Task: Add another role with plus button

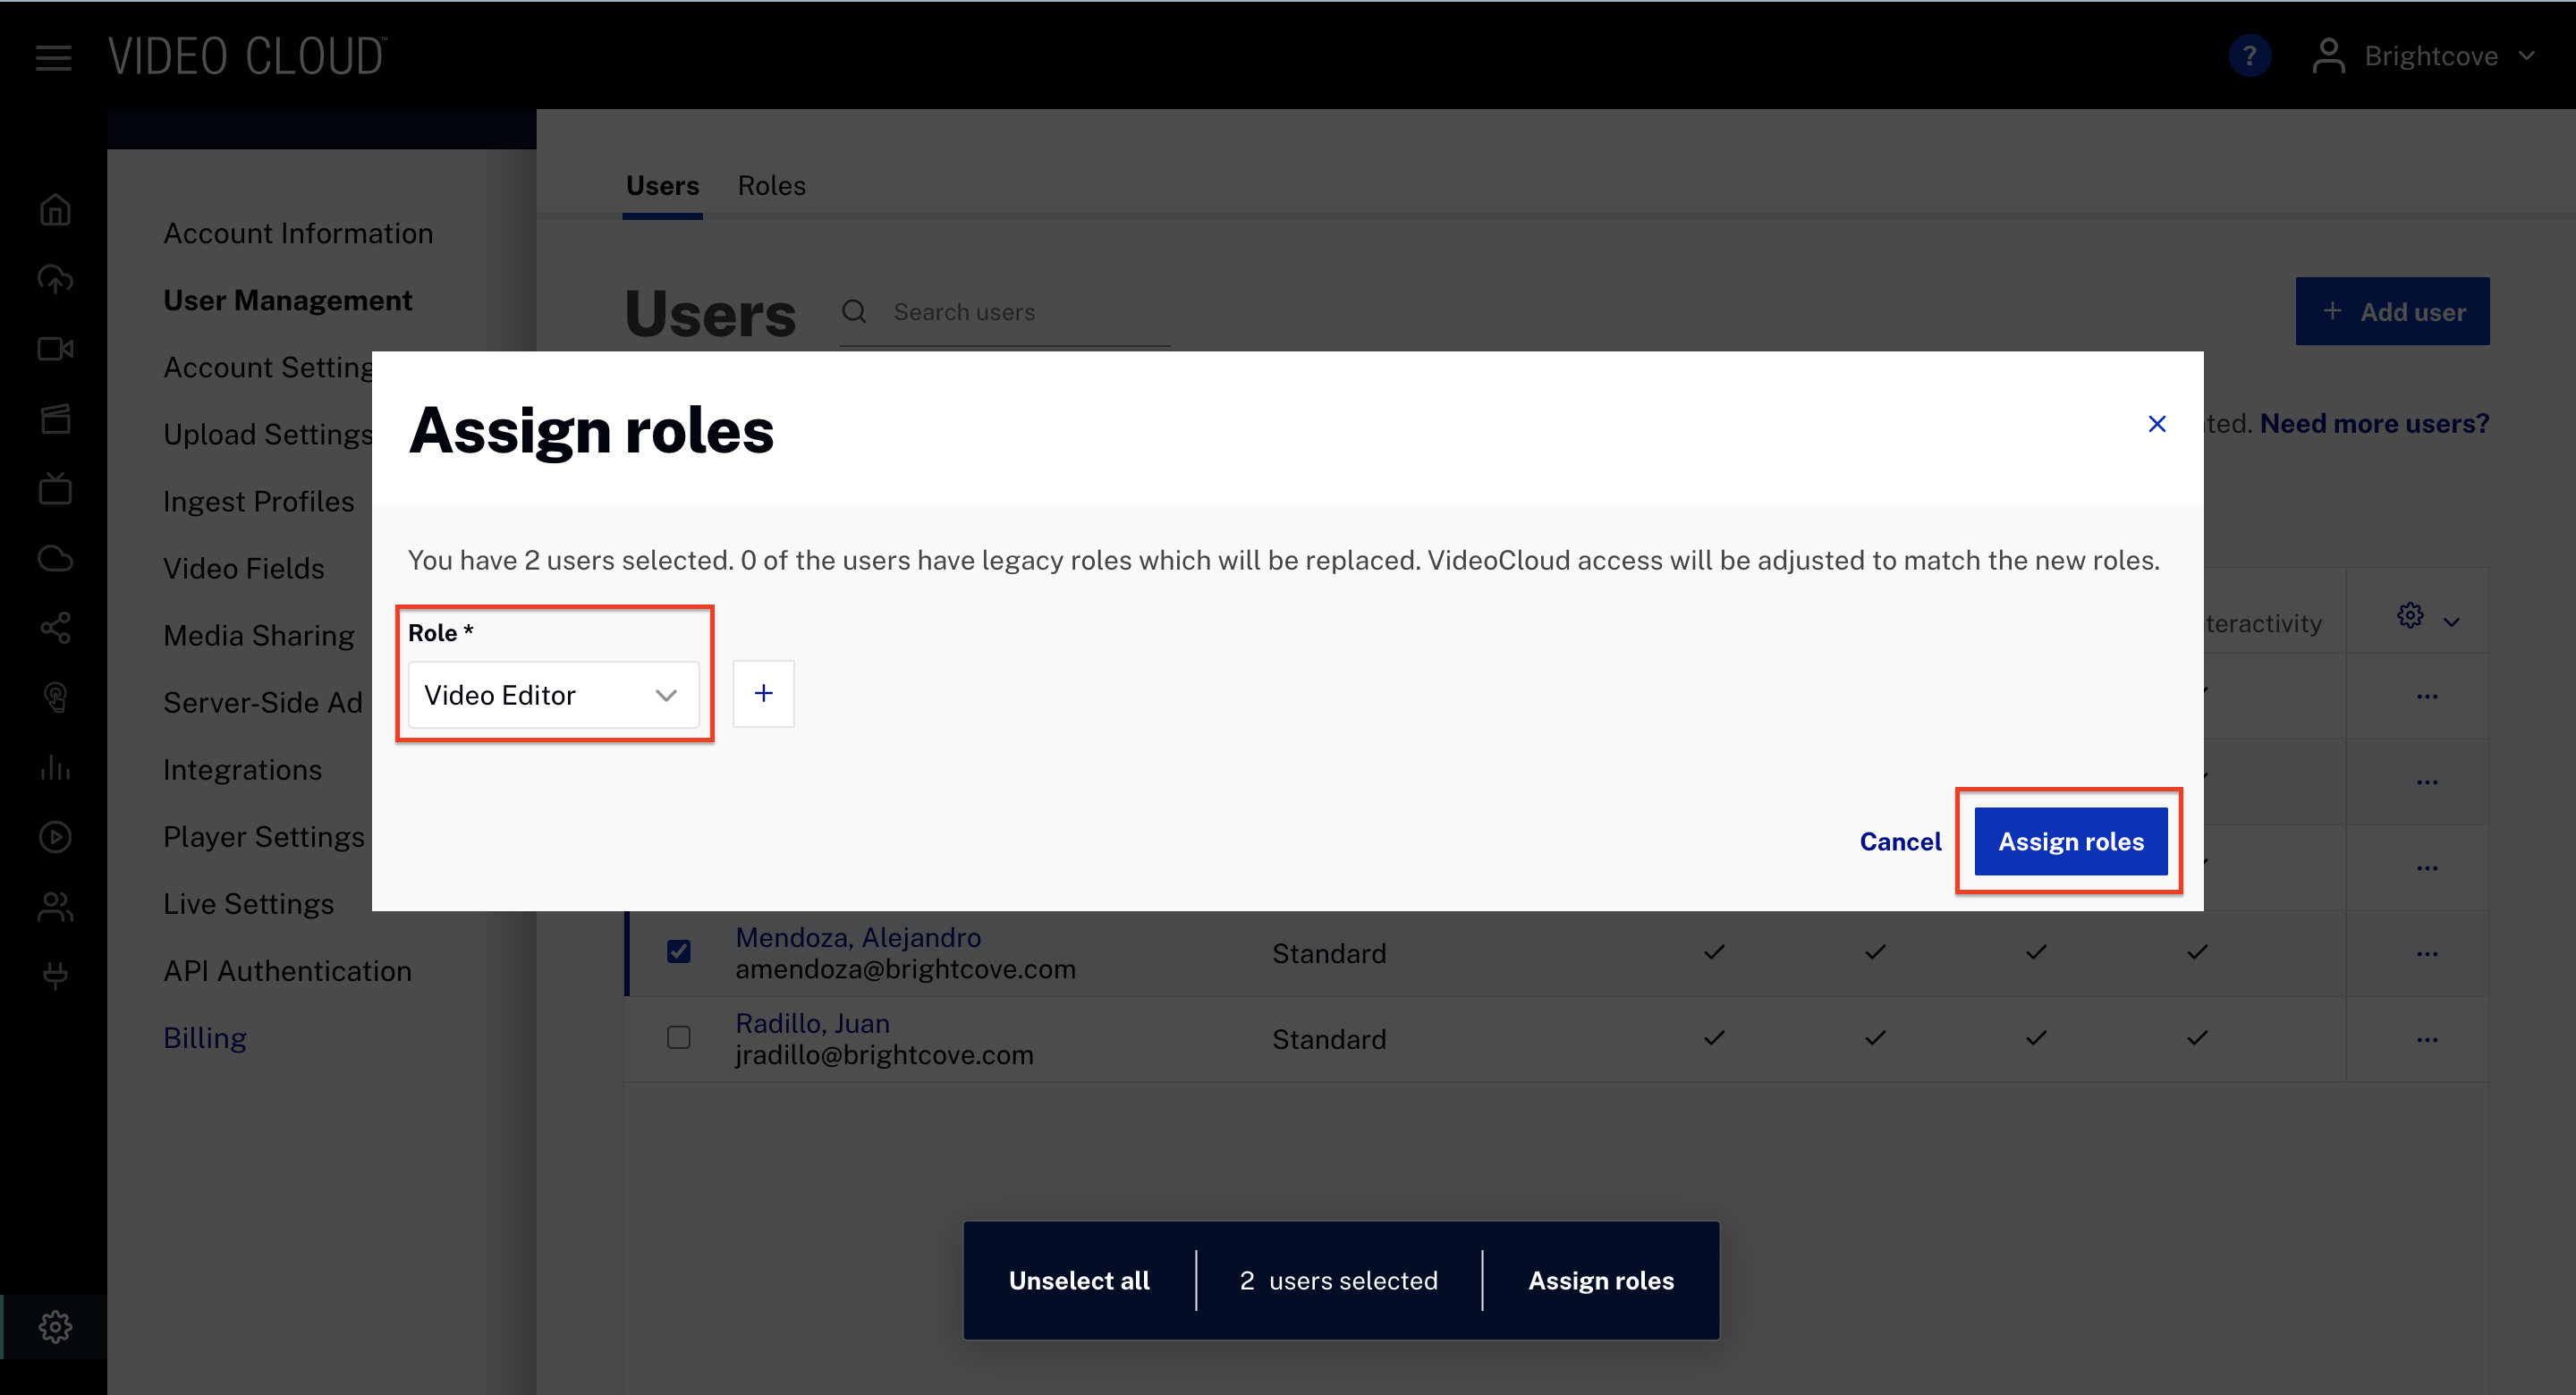Action: coord(763,693)
